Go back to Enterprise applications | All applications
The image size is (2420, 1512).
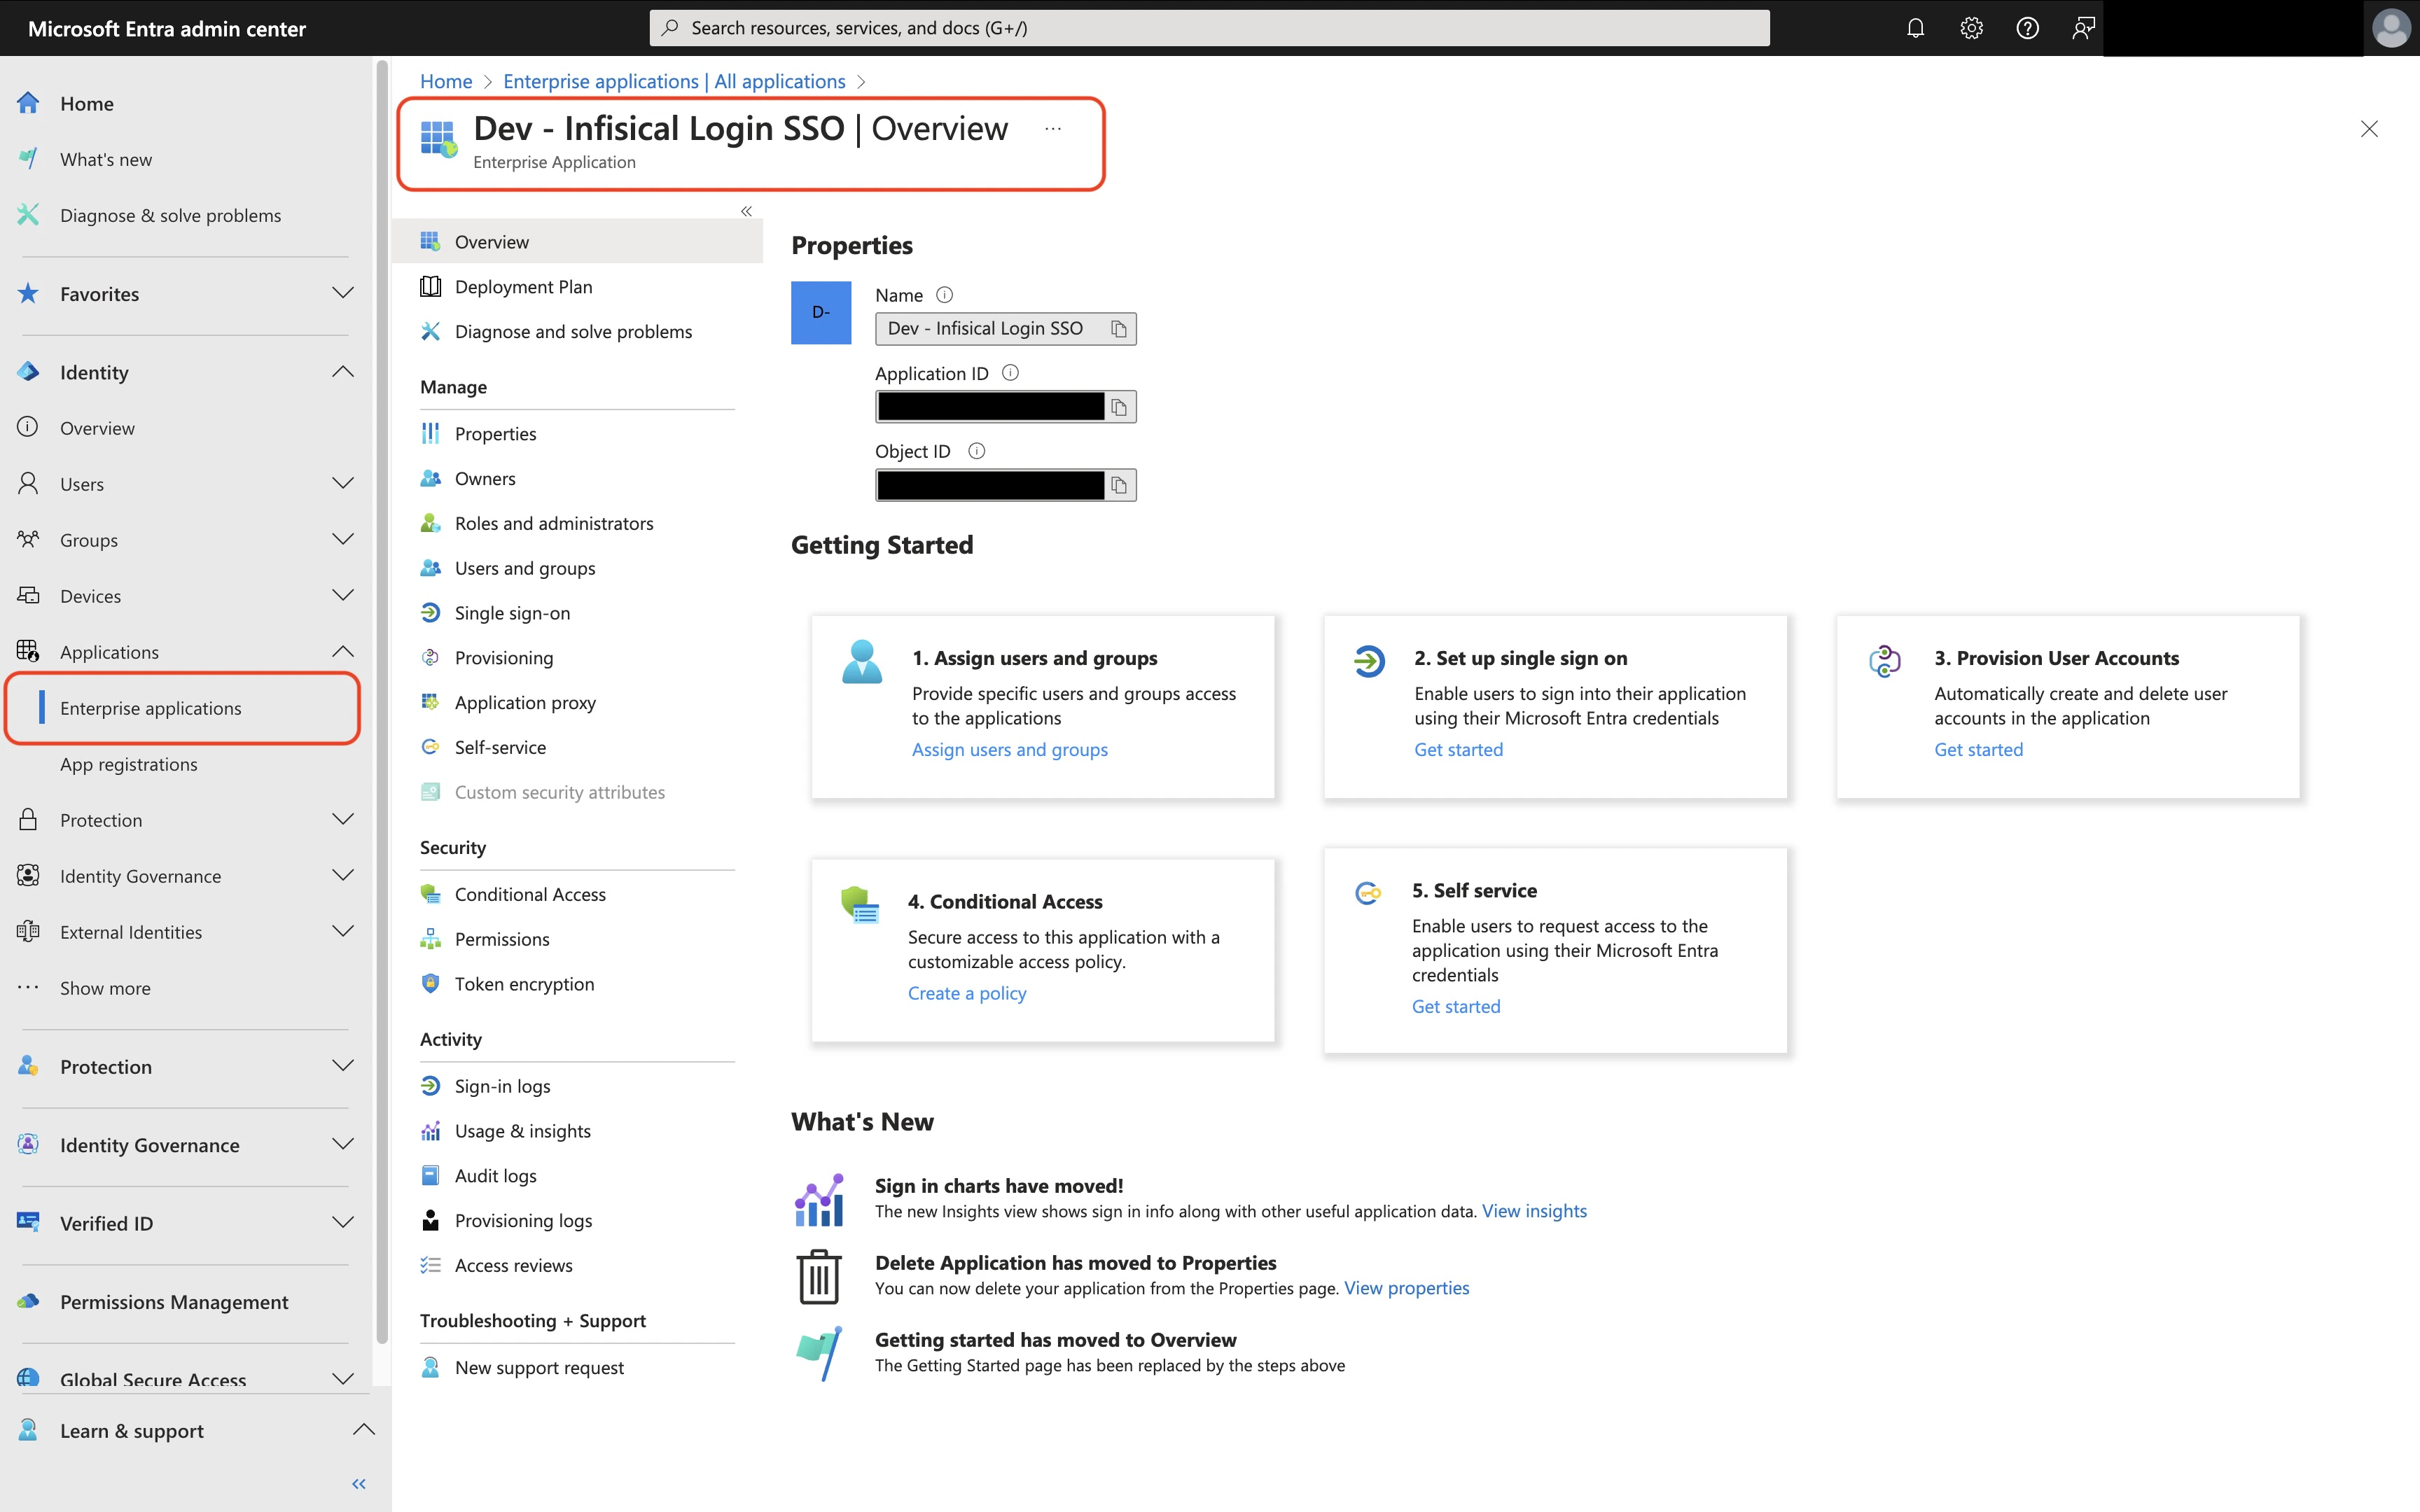pyautogui.click(x=674, y=81)
